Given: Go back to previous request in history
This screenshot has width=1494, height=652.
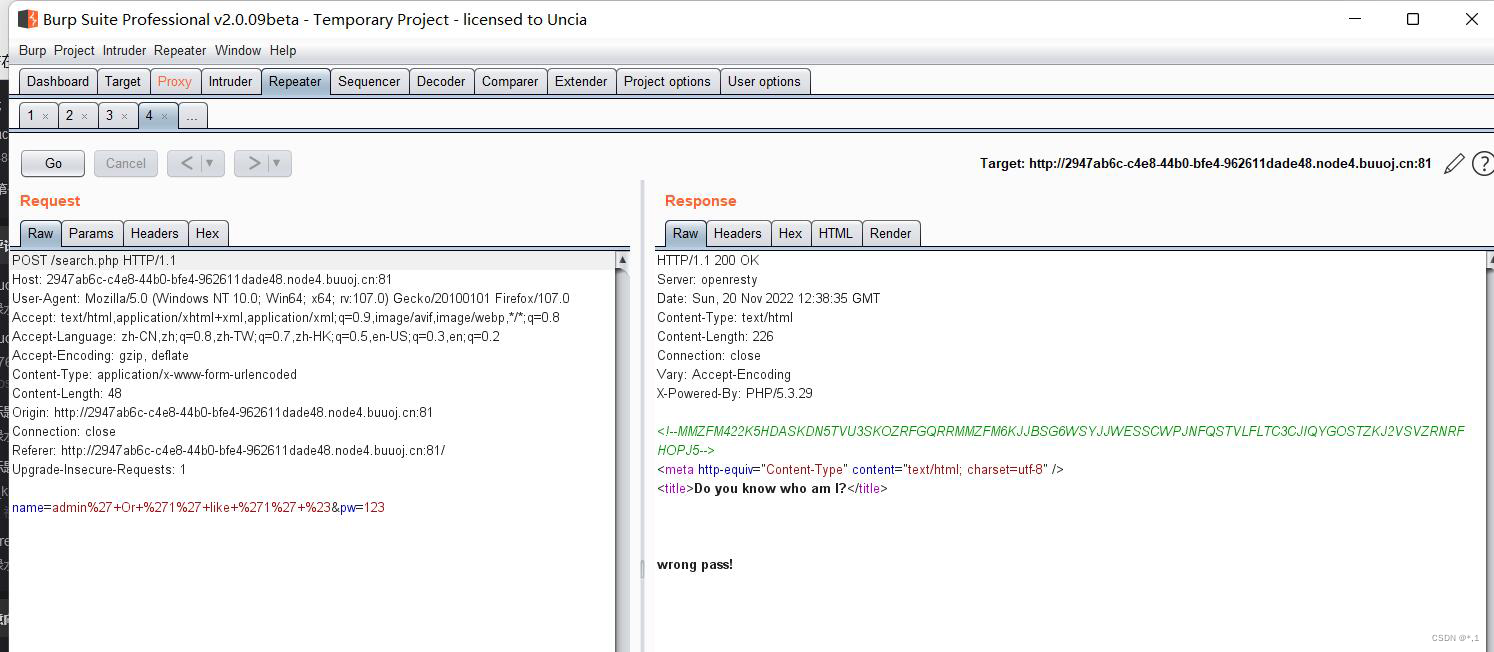Looking at the screenshot, I should [186, 163].
